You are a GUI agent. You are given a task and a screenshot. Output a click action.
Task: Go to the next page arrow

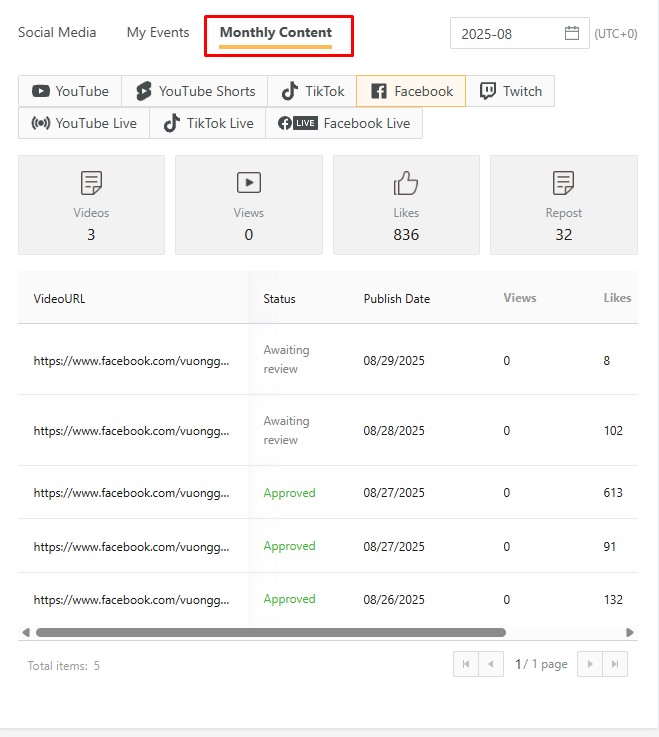click(x=590, y=664)
